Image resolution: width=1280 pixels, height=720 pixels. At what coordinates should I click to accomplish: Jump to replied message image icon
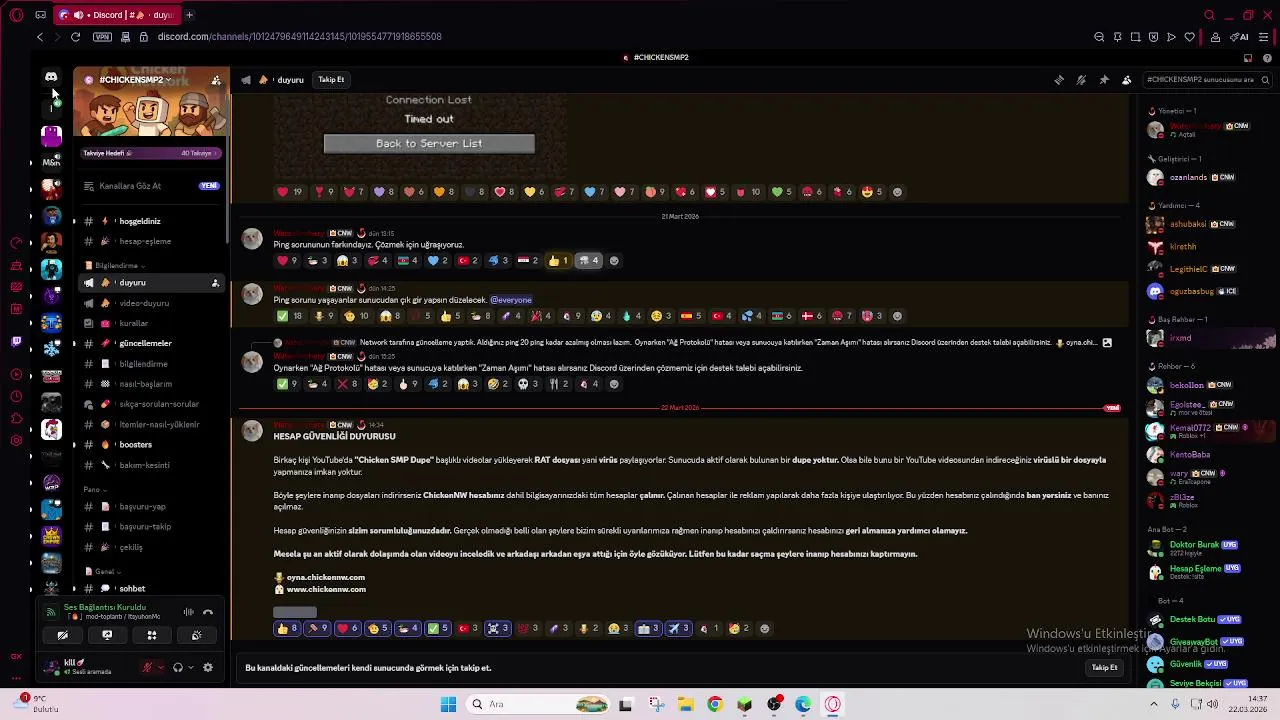(1107, 343)
